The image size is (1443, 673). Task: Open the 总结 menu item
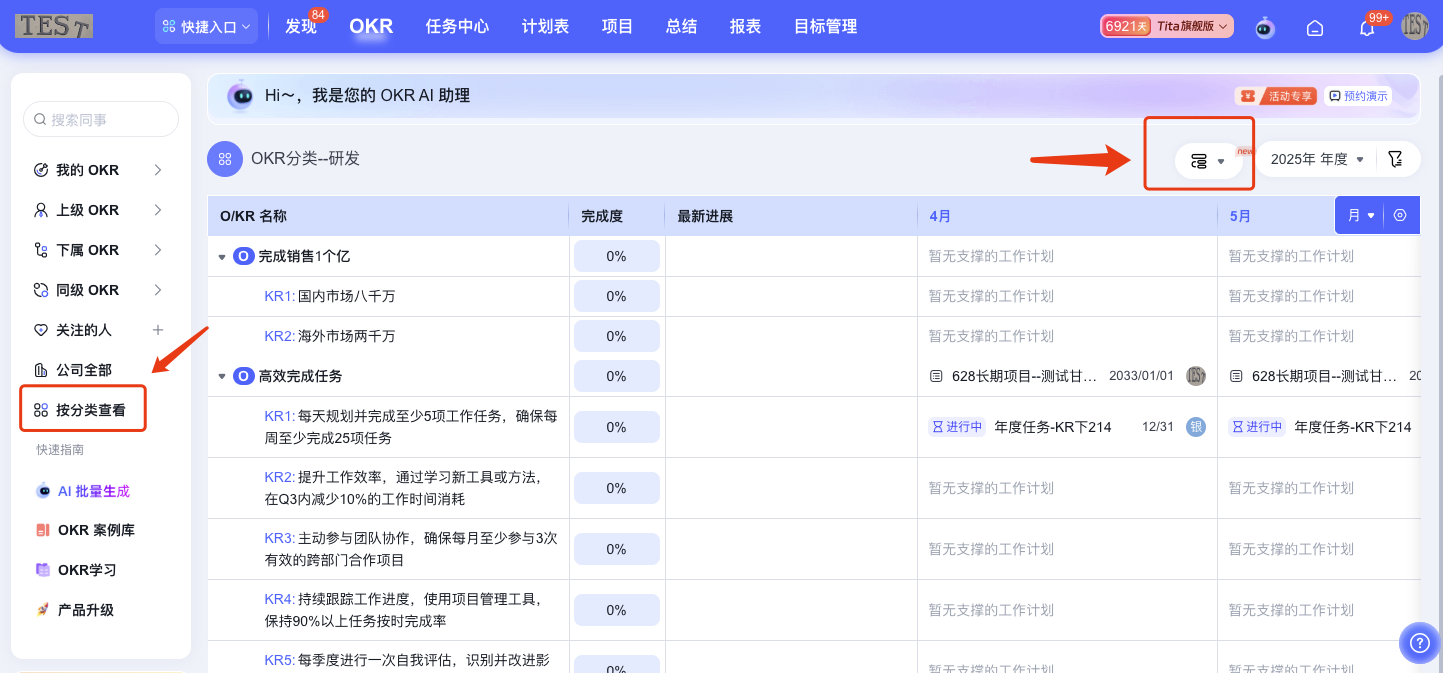[x=680, y=27]
